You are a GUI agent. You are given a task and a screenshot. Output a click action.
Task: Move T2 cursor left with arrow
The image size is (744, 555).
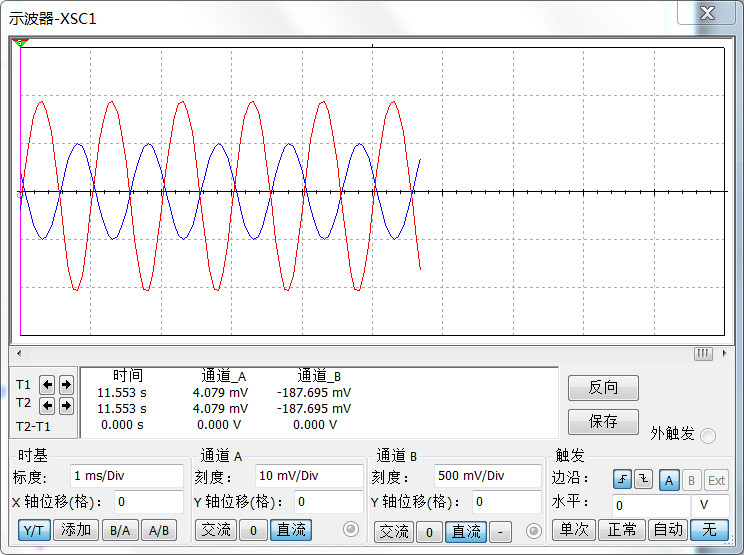click(49, 405)
